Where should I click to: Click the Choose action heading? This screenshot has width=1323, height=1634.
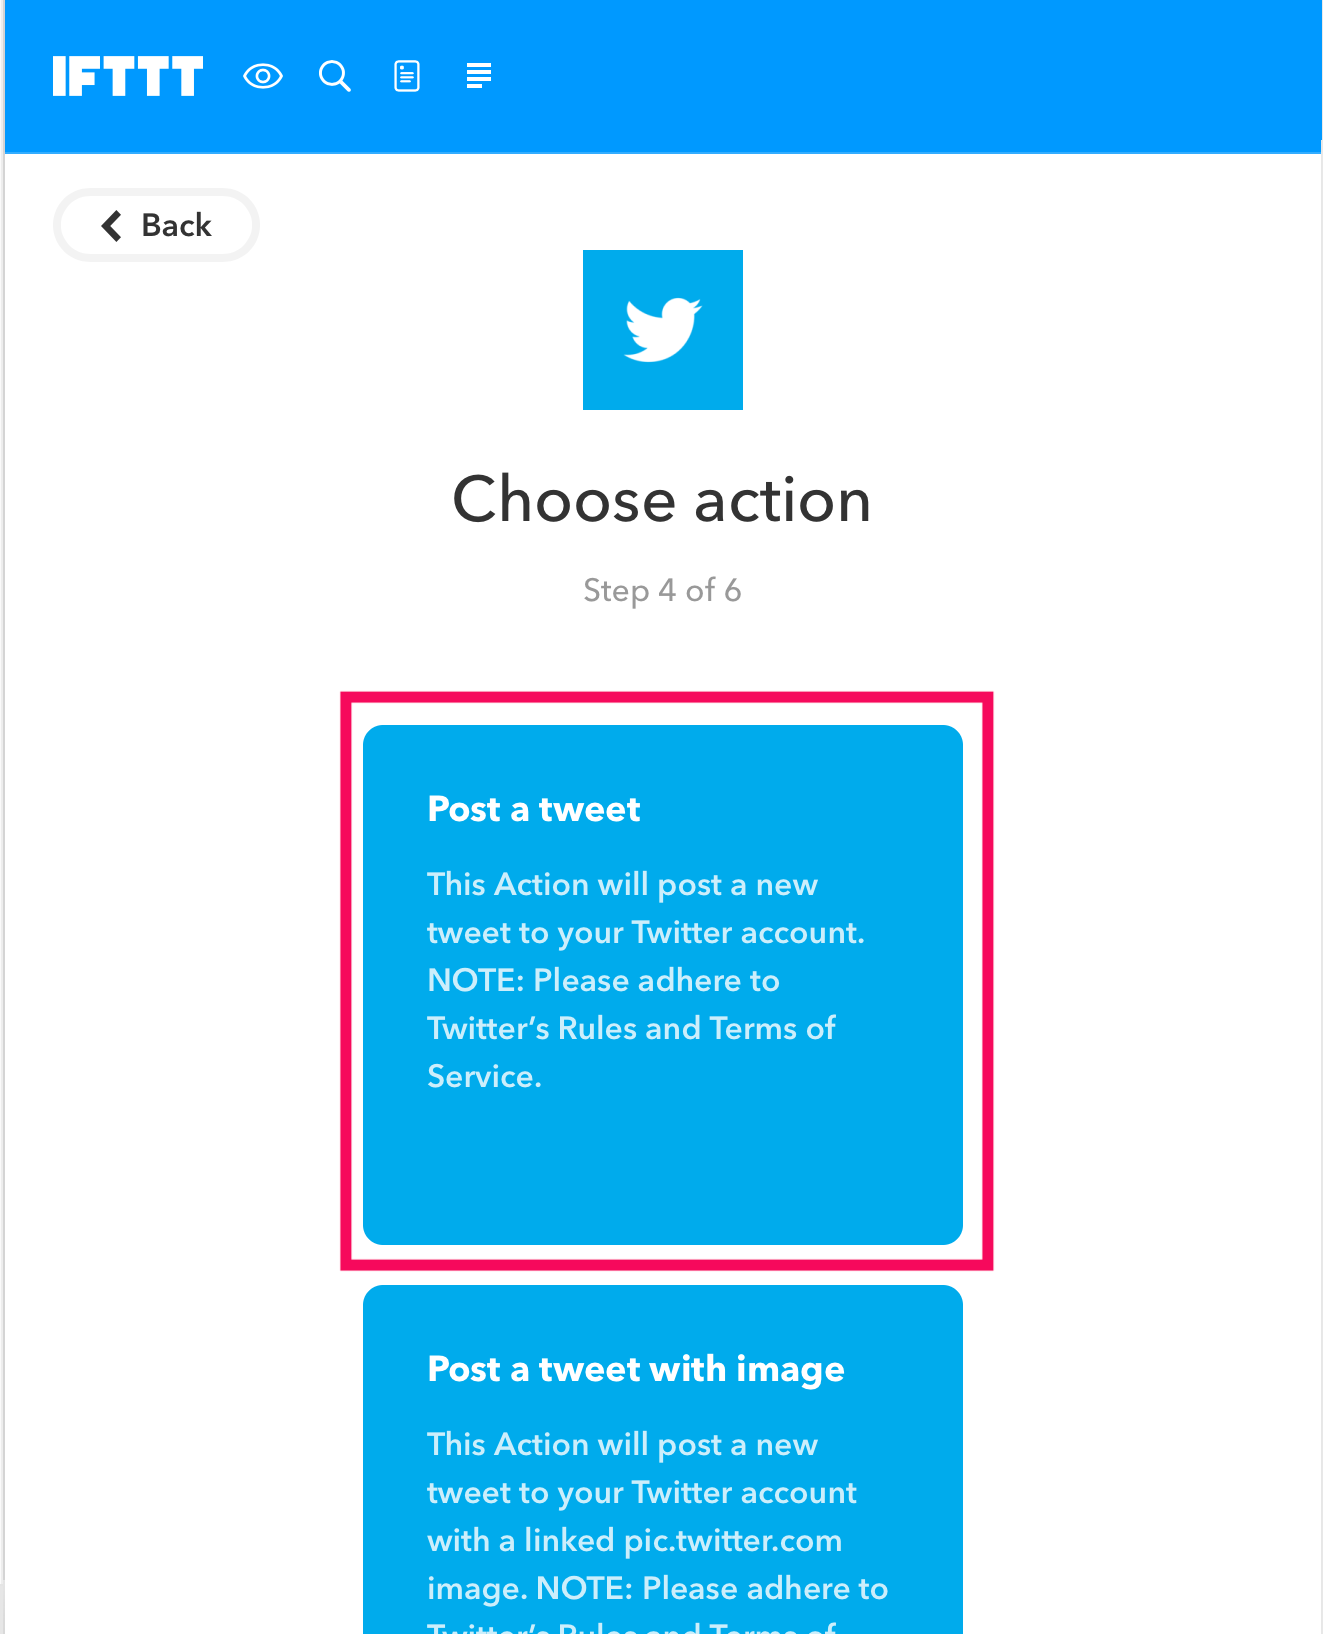[662, 499]
